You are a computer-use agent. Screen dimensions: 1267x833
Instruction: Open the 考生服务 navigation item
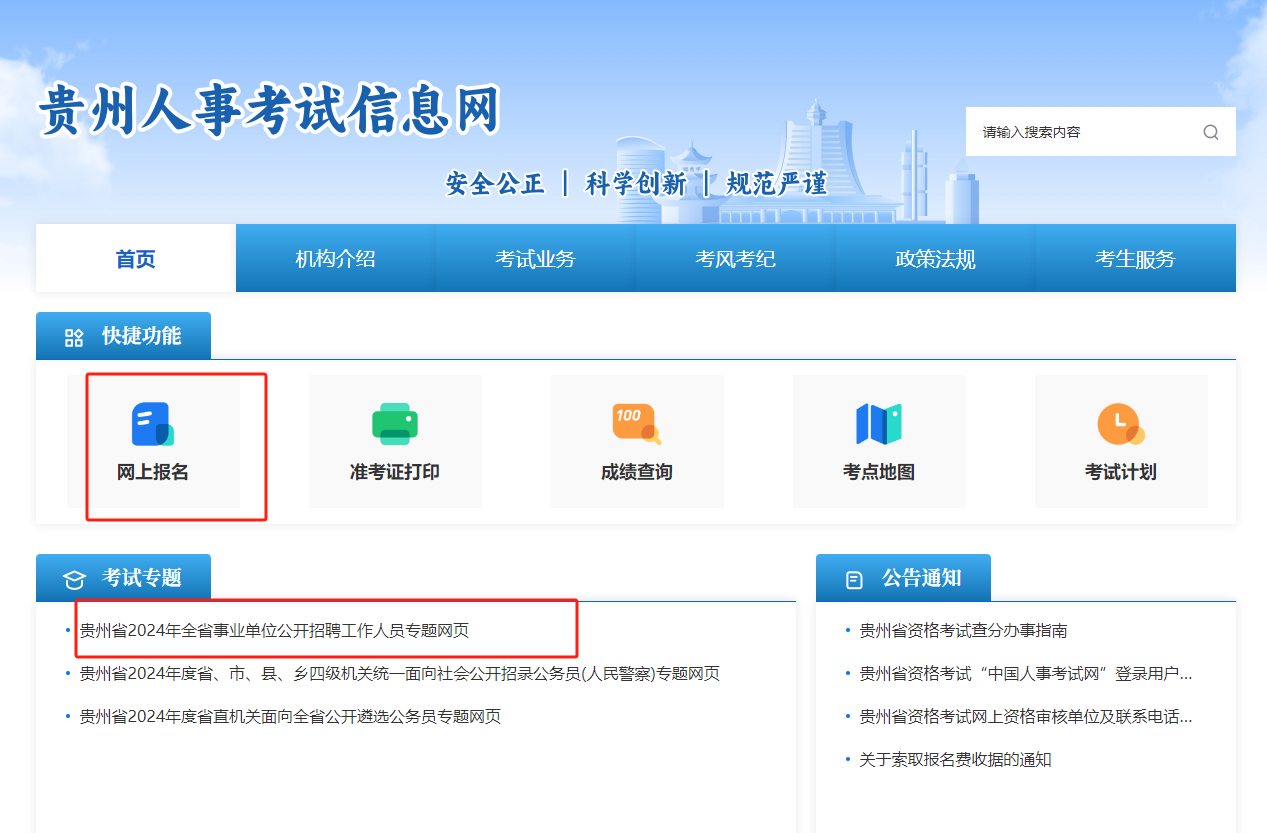pyautogui.click(x=1135, y=259)
